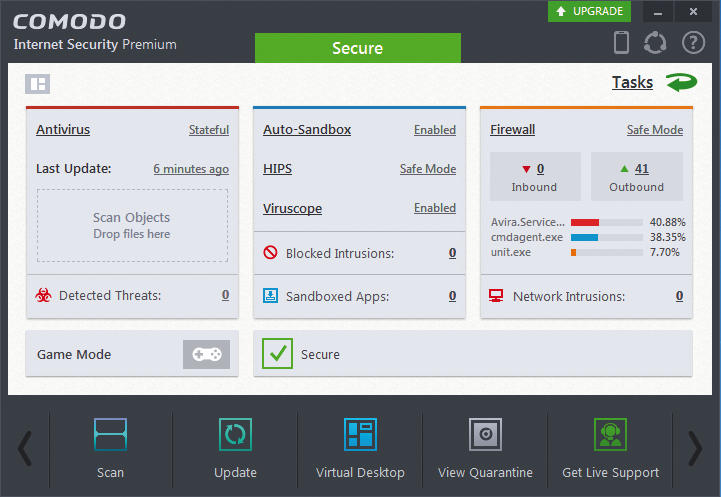Click the red inbound down arrow
The height and width of the screenshot is (497, 721).
(526, 169)
